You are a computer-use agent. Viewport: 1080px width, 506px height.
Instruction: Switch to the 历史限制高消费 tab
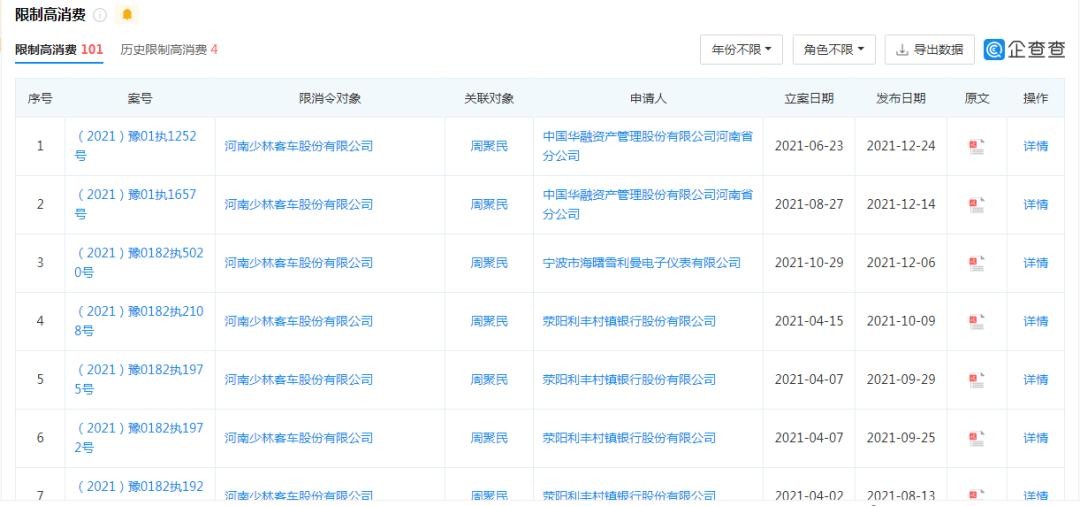click(169, 49)
